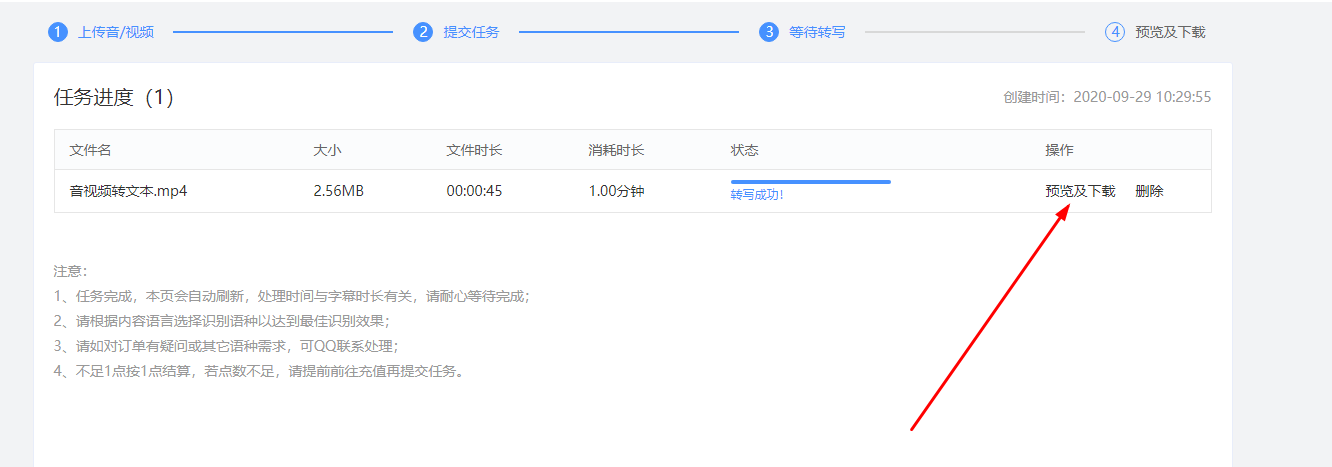Click note 3 about QQ联系处理
The width and height of the screenshot is (1332, 467).
pyautogui.click(x=226, y=346)
